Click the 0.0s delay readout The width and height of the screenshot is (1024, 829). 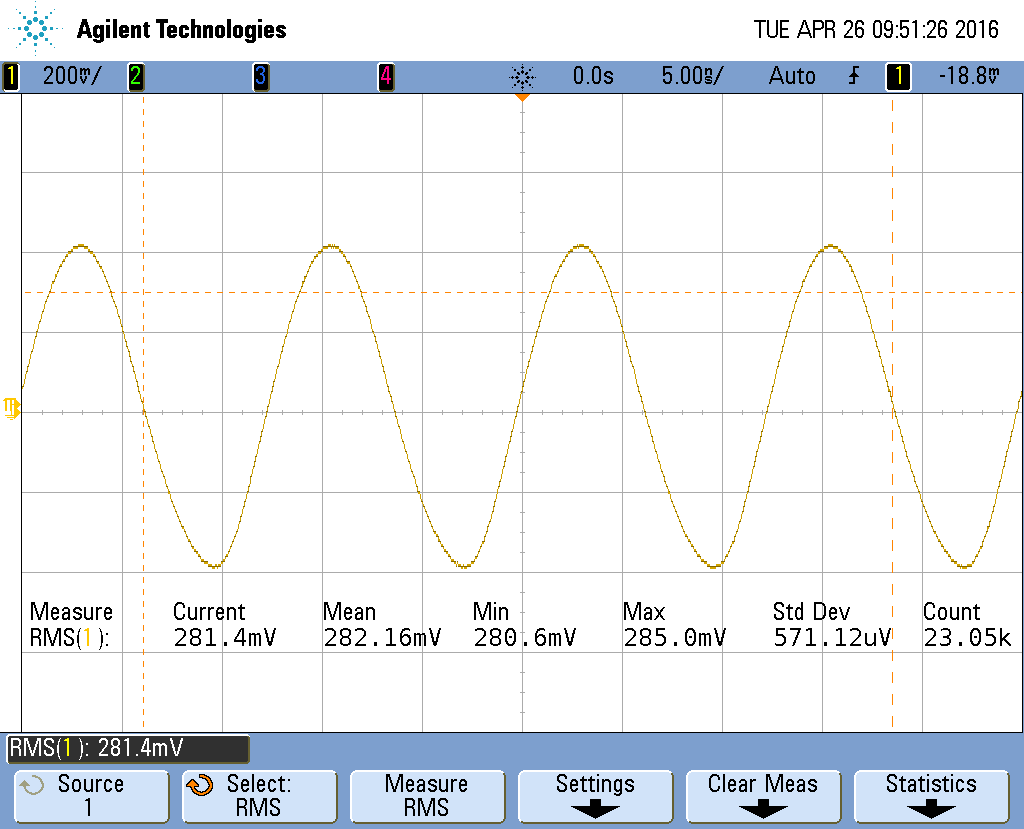point(593,76)
